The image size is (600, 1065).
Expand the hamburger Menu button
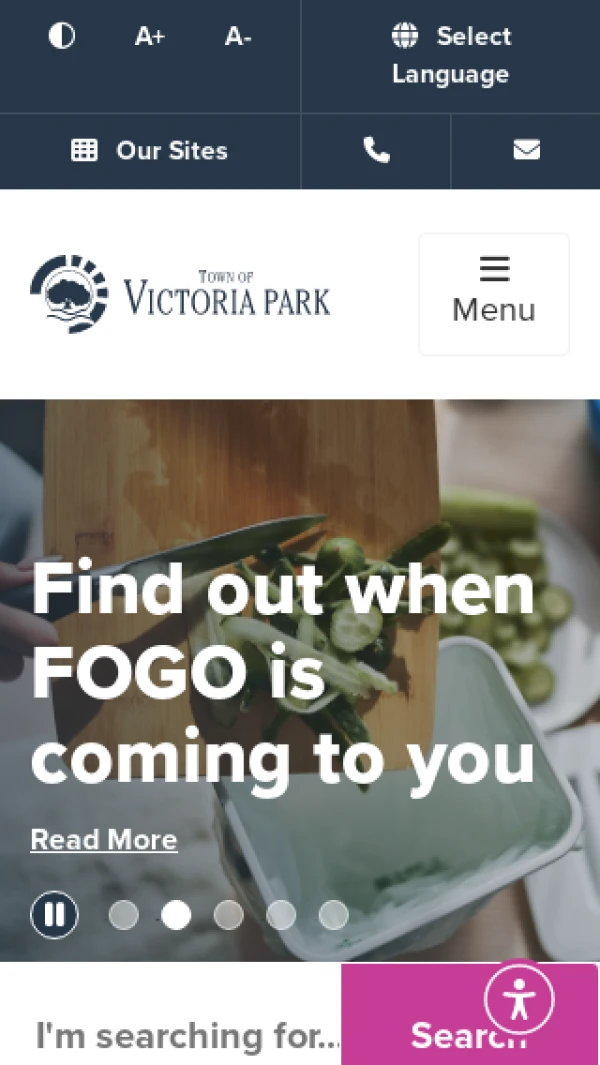click(x=494, y=294)
